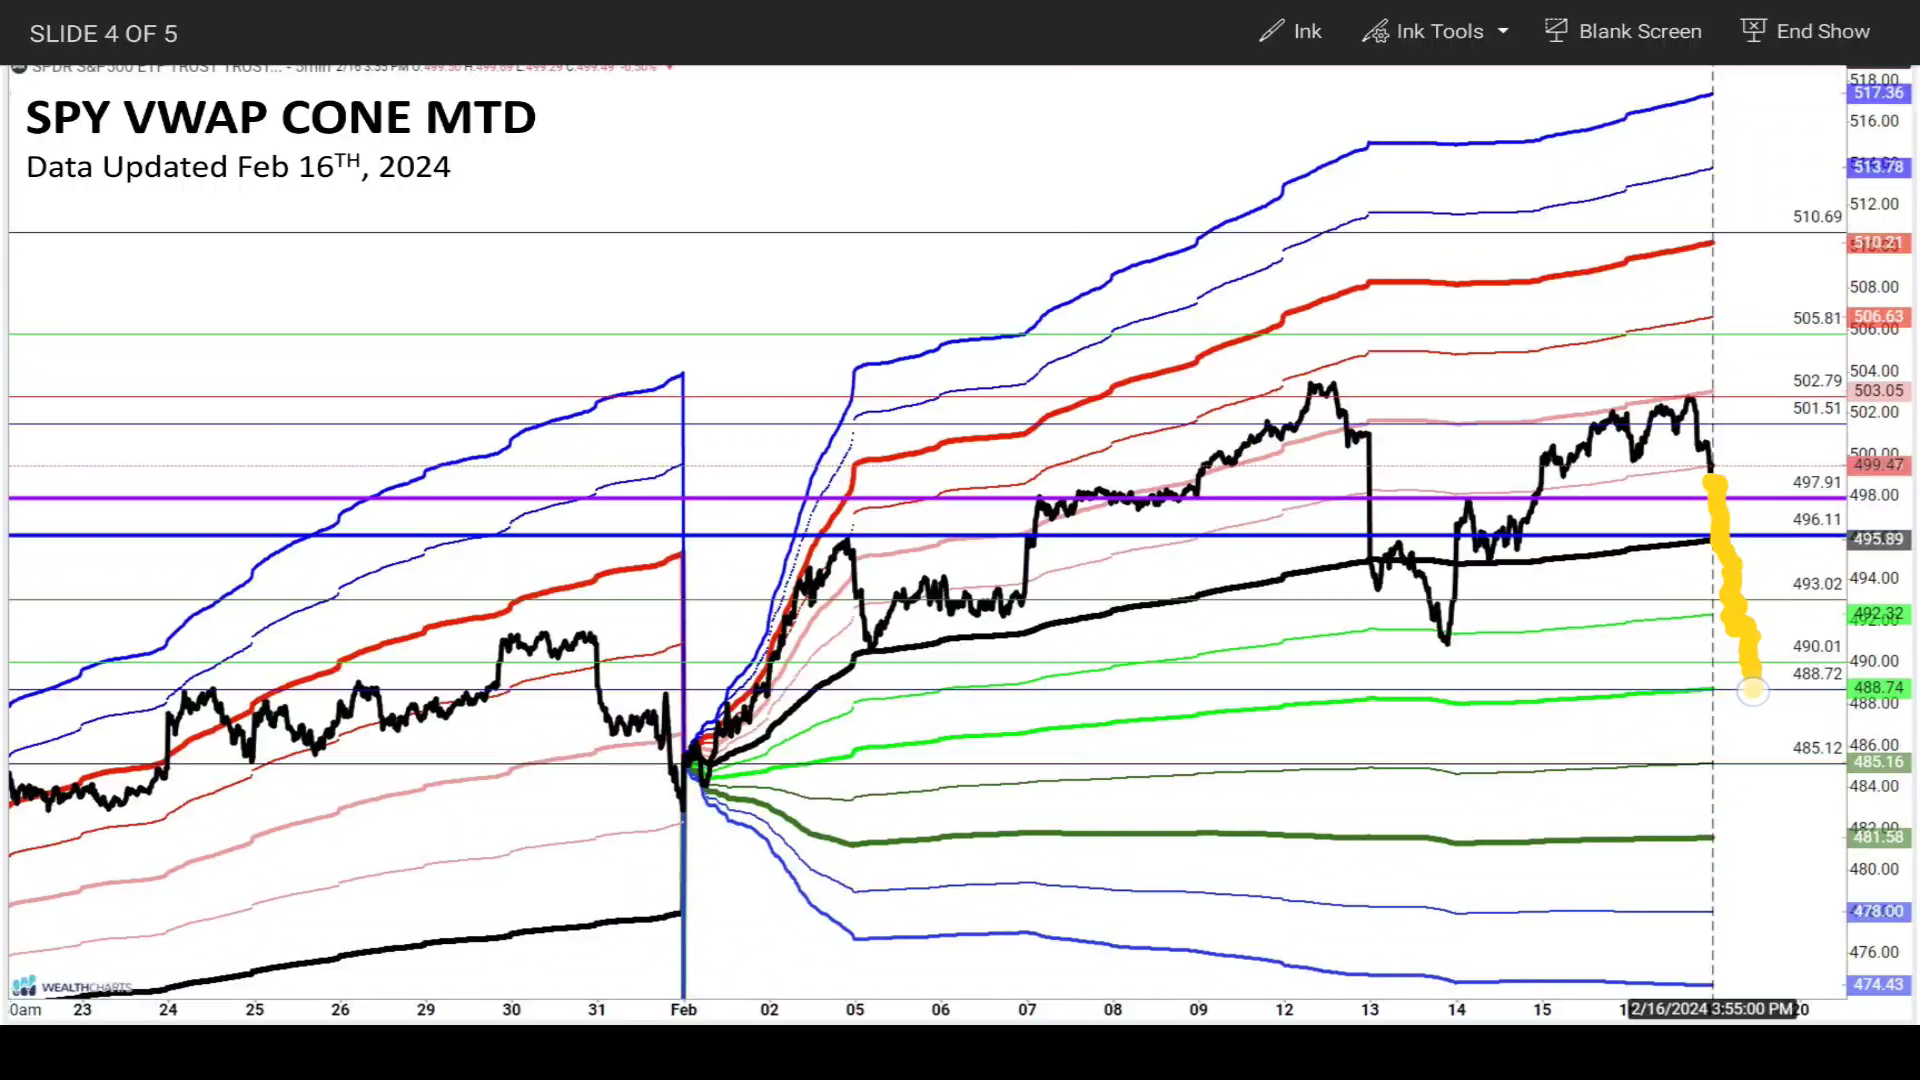Screen dimensions: 1920x1080
Task: Click End Show button
Action: pyautogui.click(x=1806, y=31)
